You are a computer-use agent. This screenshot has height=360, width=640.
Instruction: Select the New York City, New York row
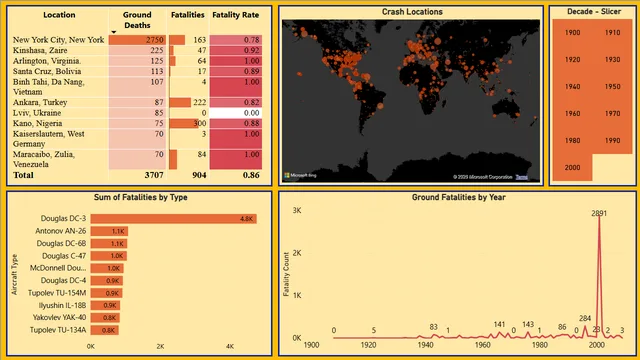click(136, 40)
